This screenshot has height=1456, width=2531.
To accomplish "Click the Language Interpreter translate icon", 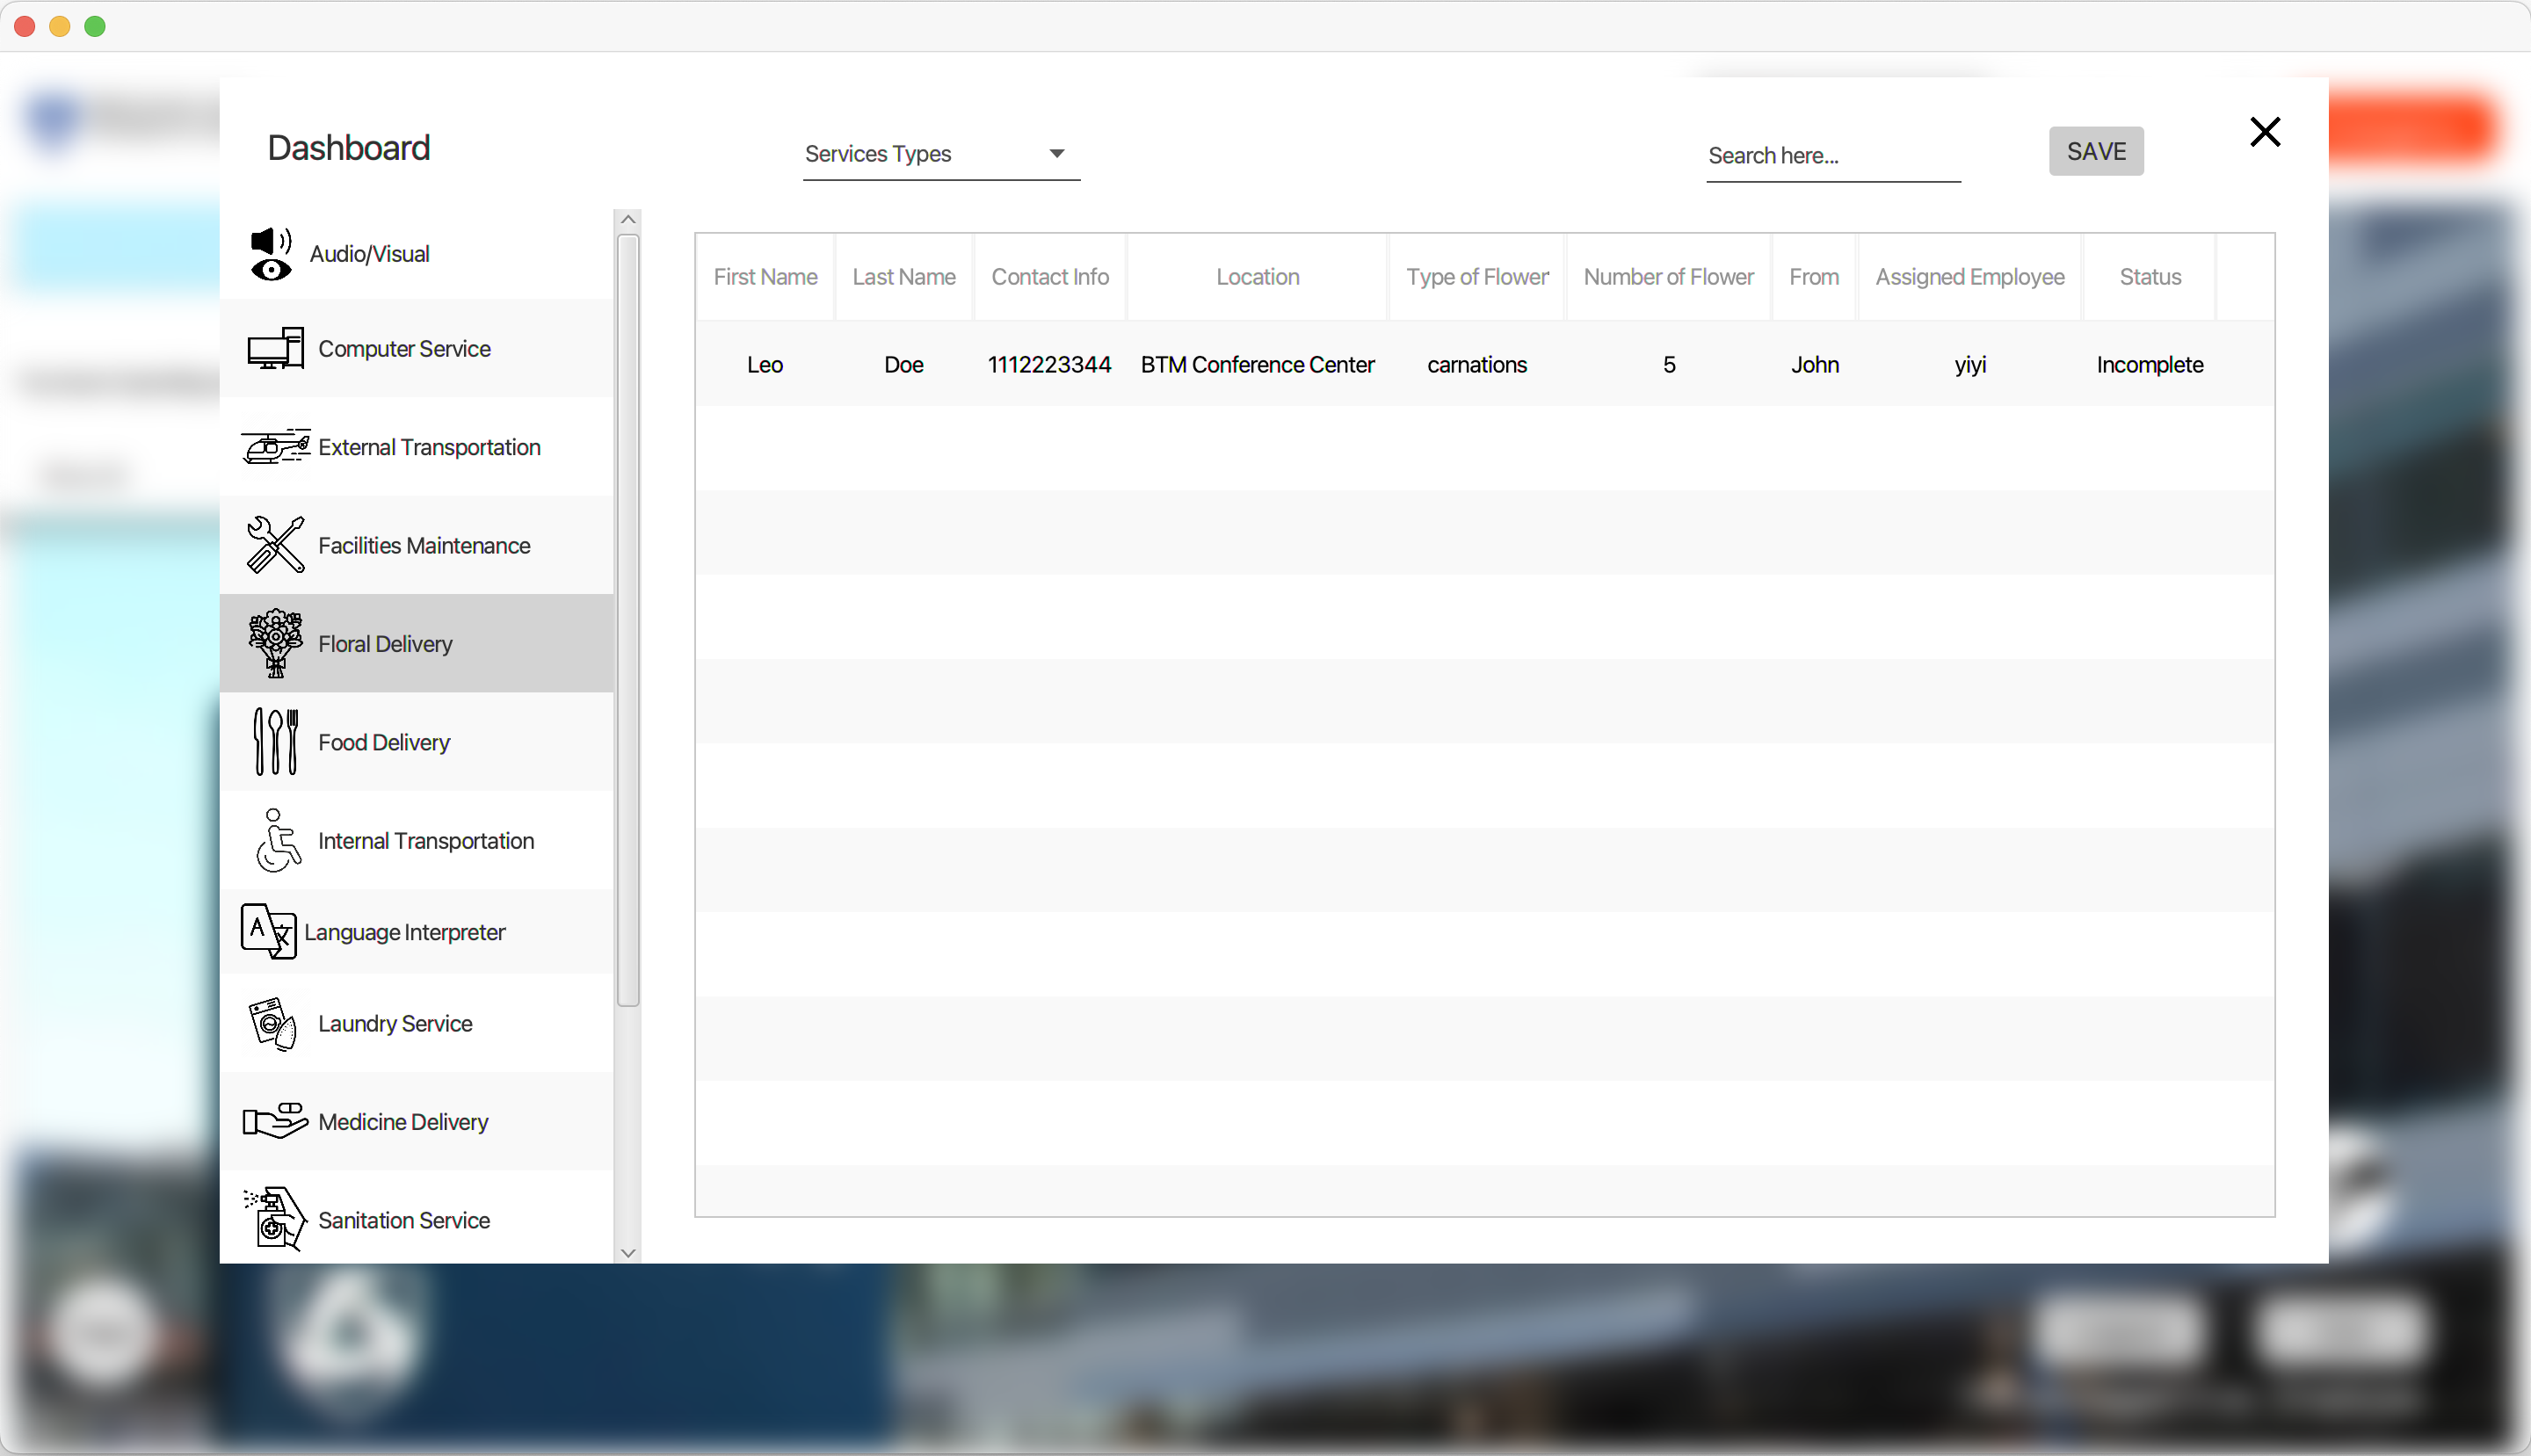I will pos(268,931).
